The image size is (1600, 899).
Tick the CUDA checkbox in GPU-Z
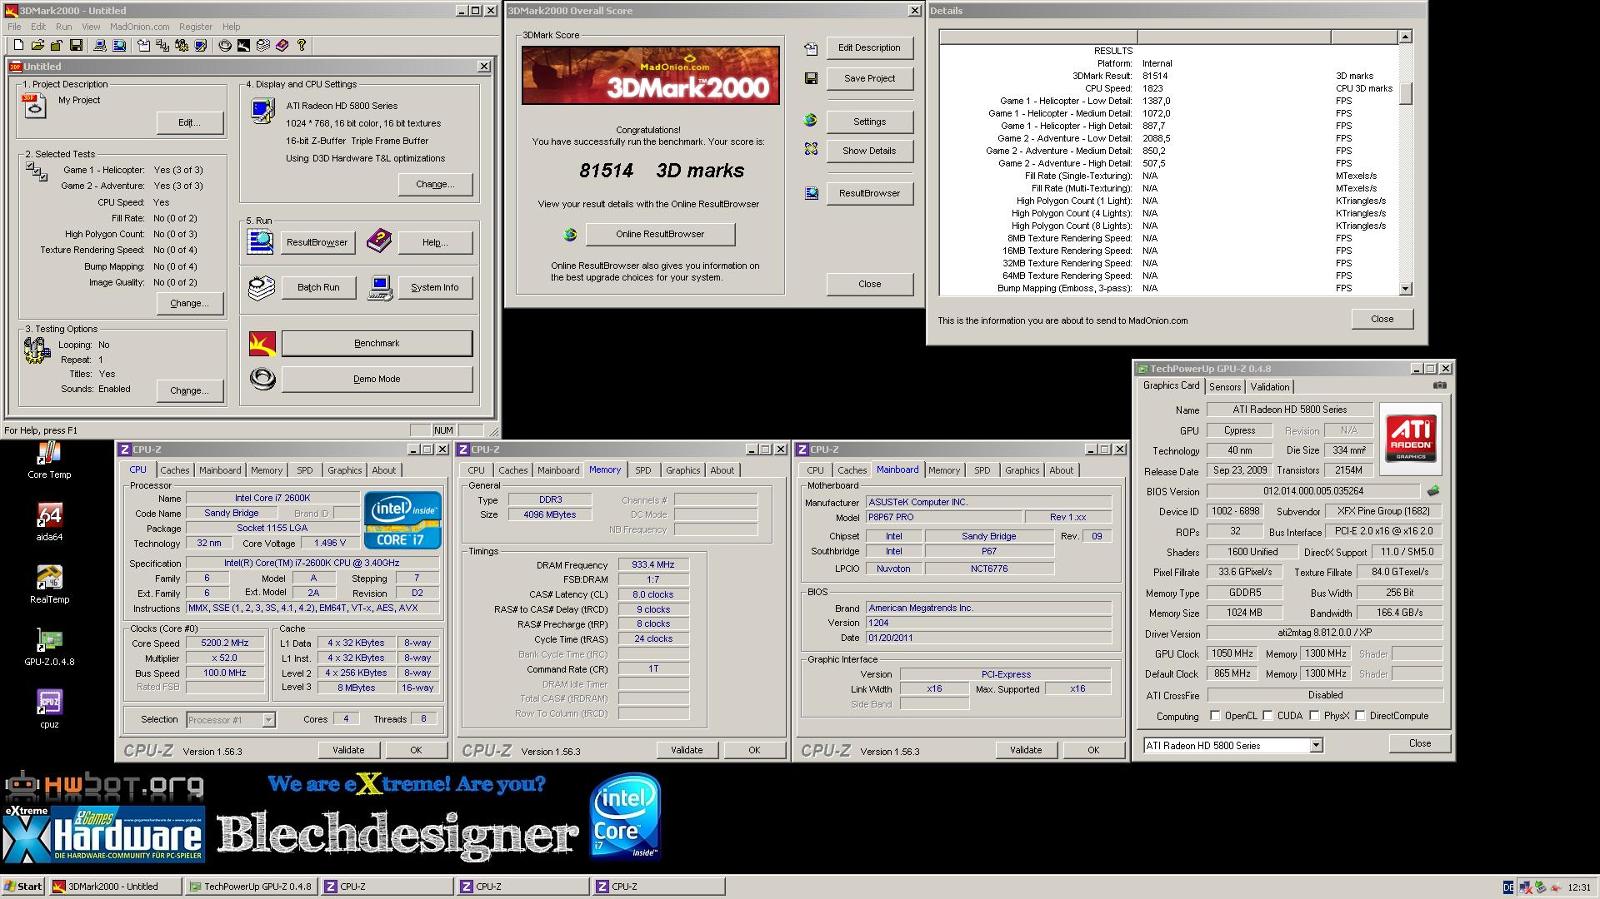(x=1267, y=716)
